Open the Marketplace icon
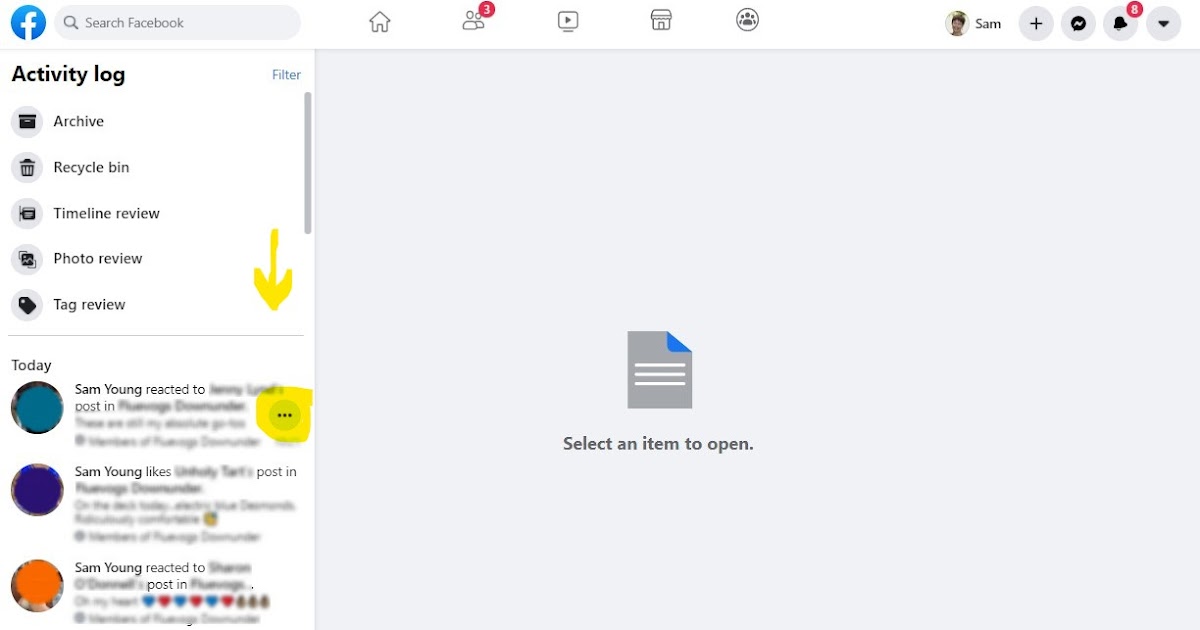The height and width of the screenshot is (630, 1200). [x=660, y=20]
